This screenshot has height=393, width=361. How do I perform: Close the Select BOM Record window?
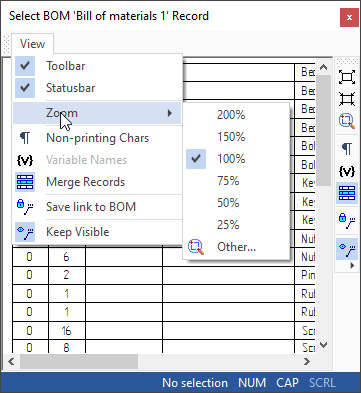pyautogui.click(x=349, y=17)
